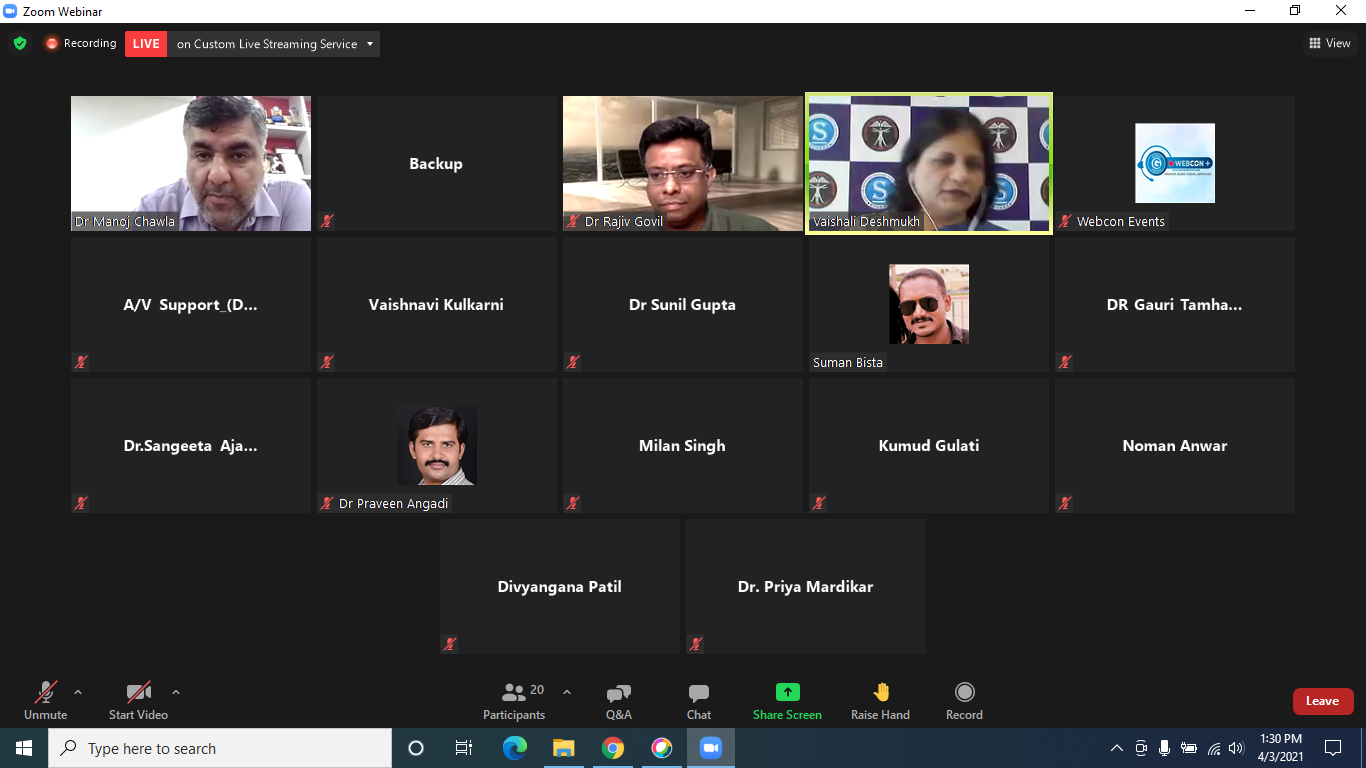Click the volume icon in system tray
Screen dimensions: 1366x768
tap(1236, 748)
